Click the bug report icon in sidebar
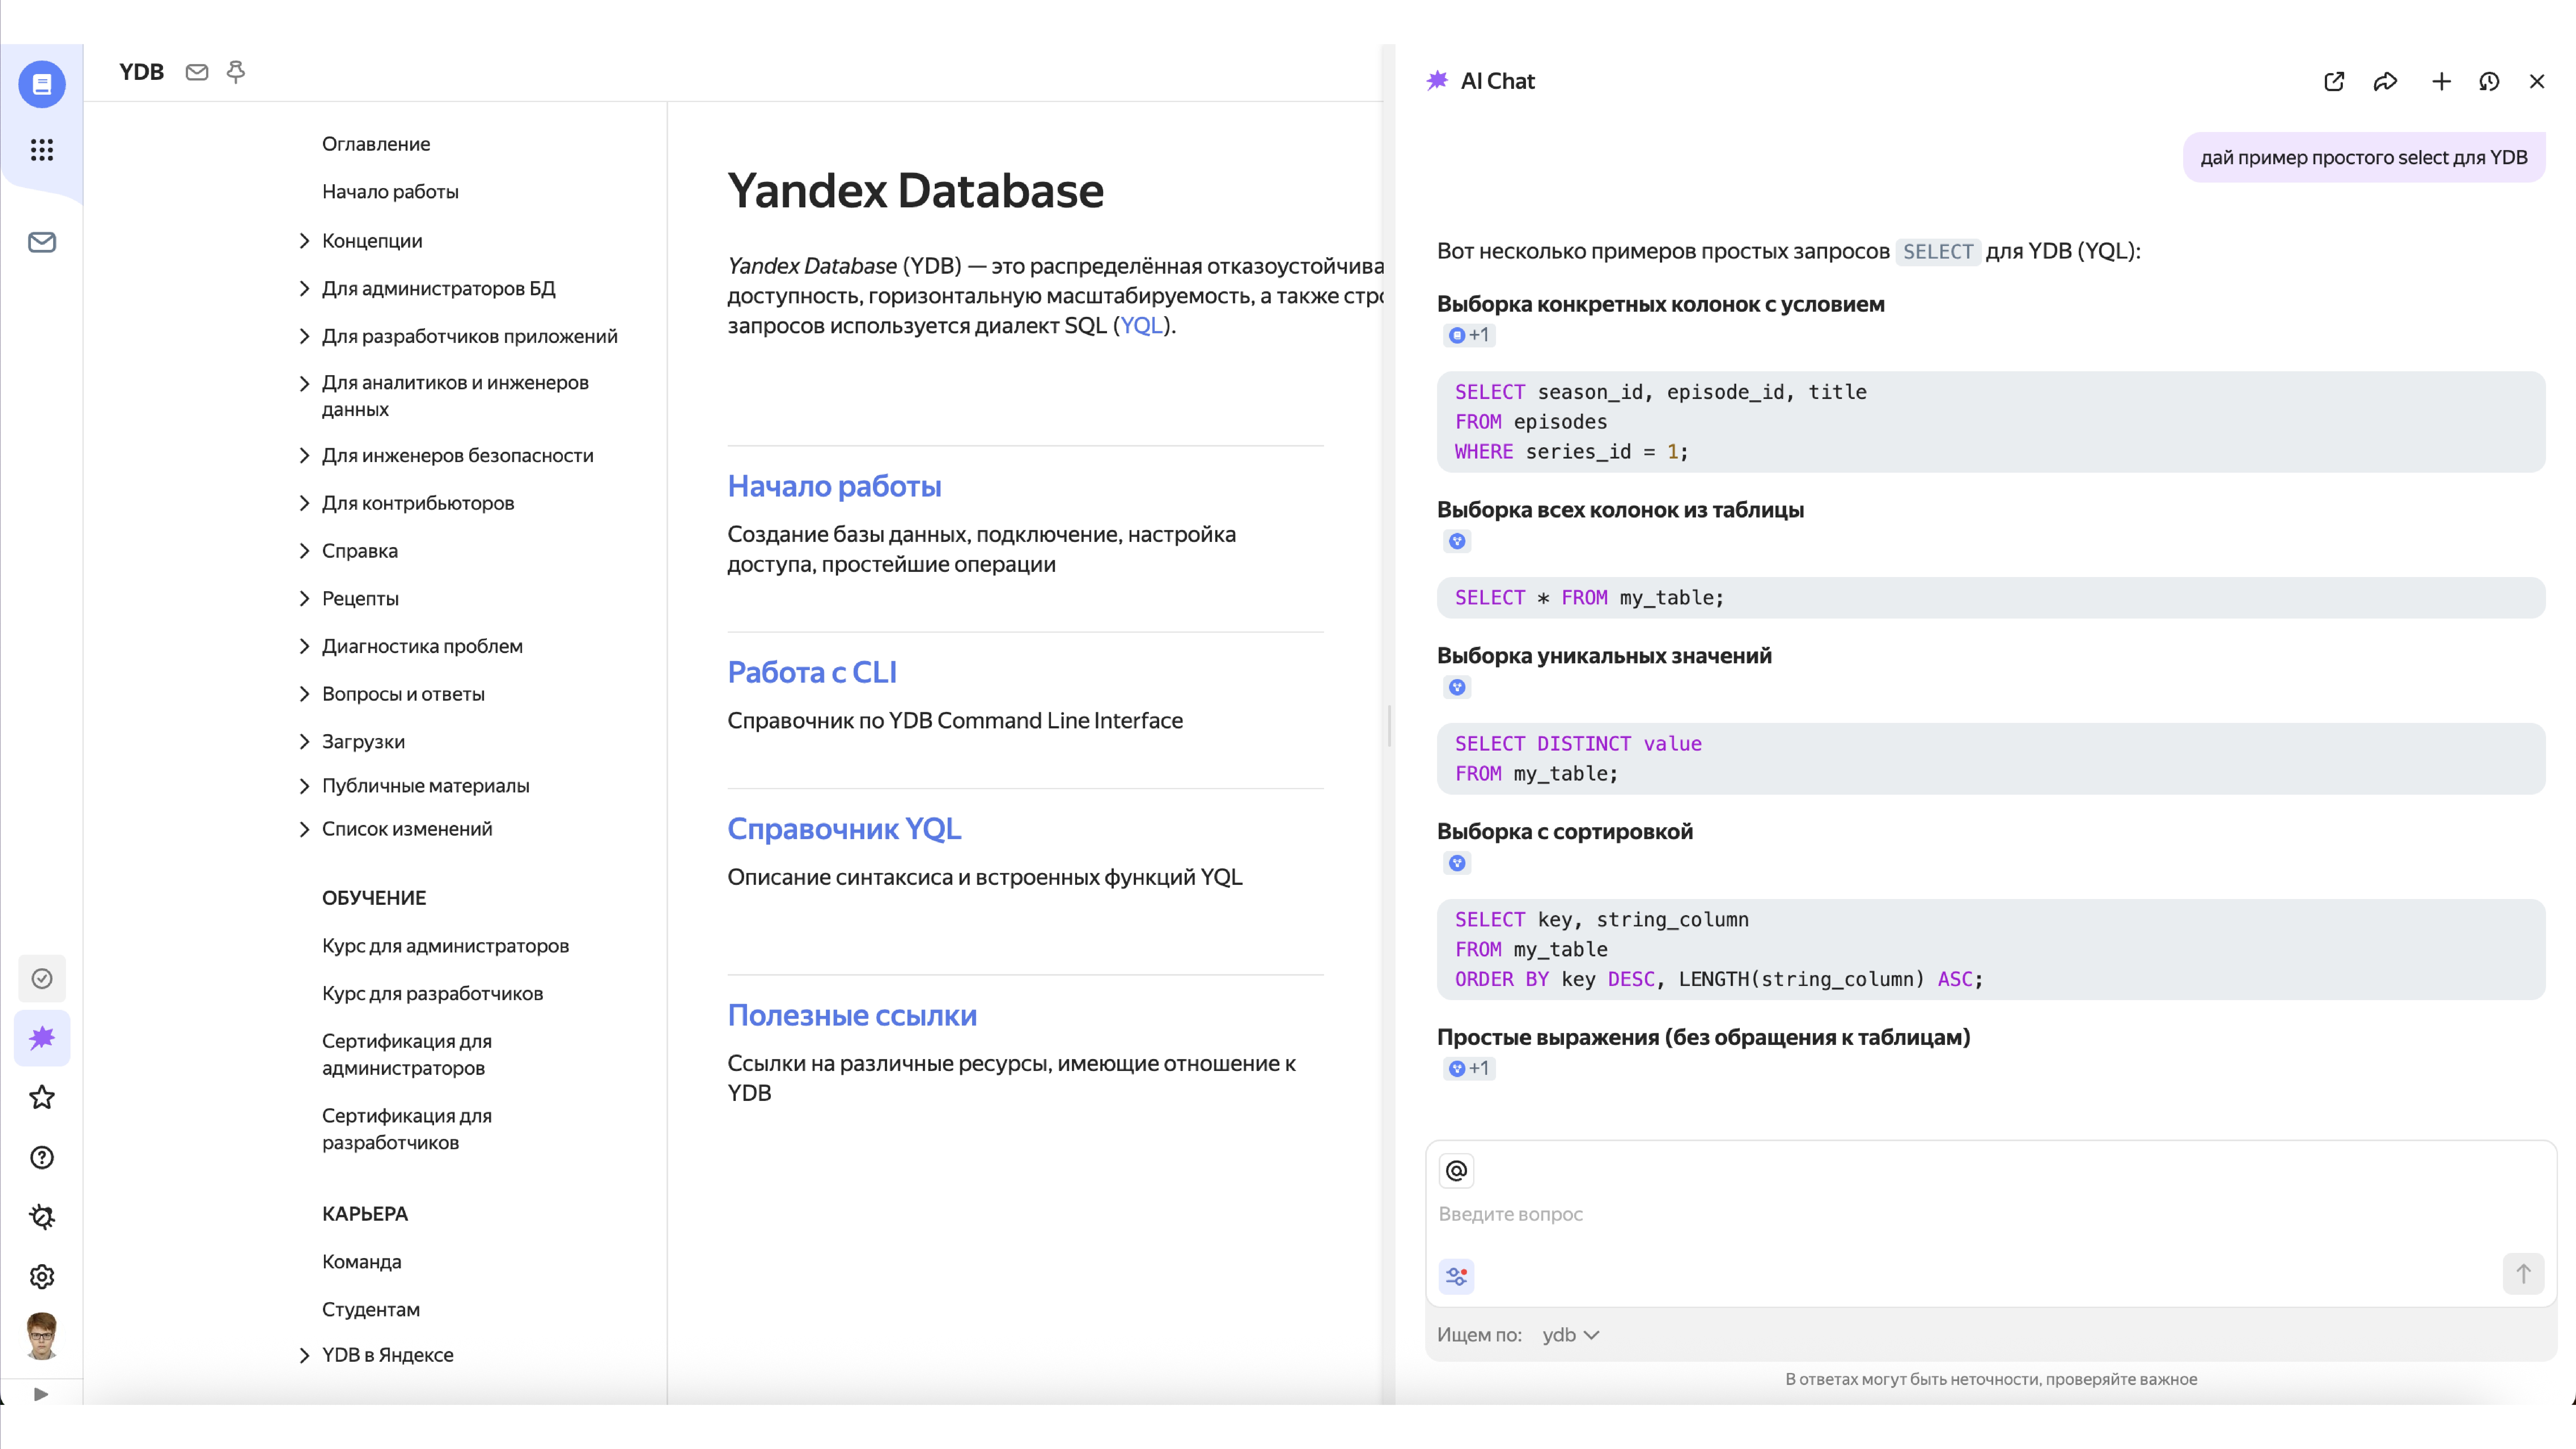Image resolution: width=2576 pixels, height=1449 pixels. (42, 1217)
